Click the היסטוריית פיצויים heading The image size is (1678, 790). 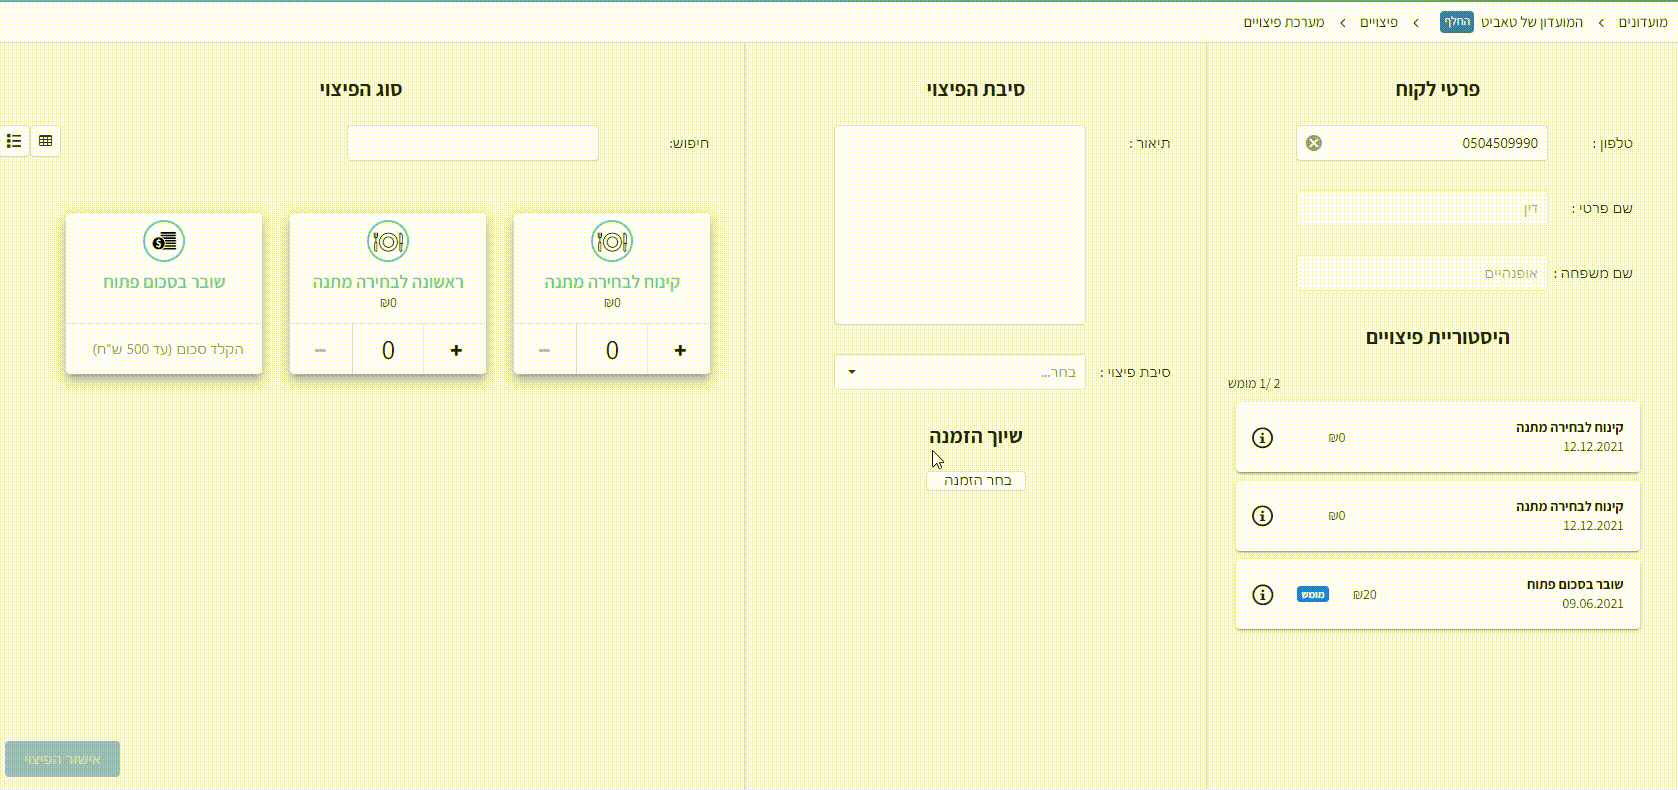point(1438,338)
